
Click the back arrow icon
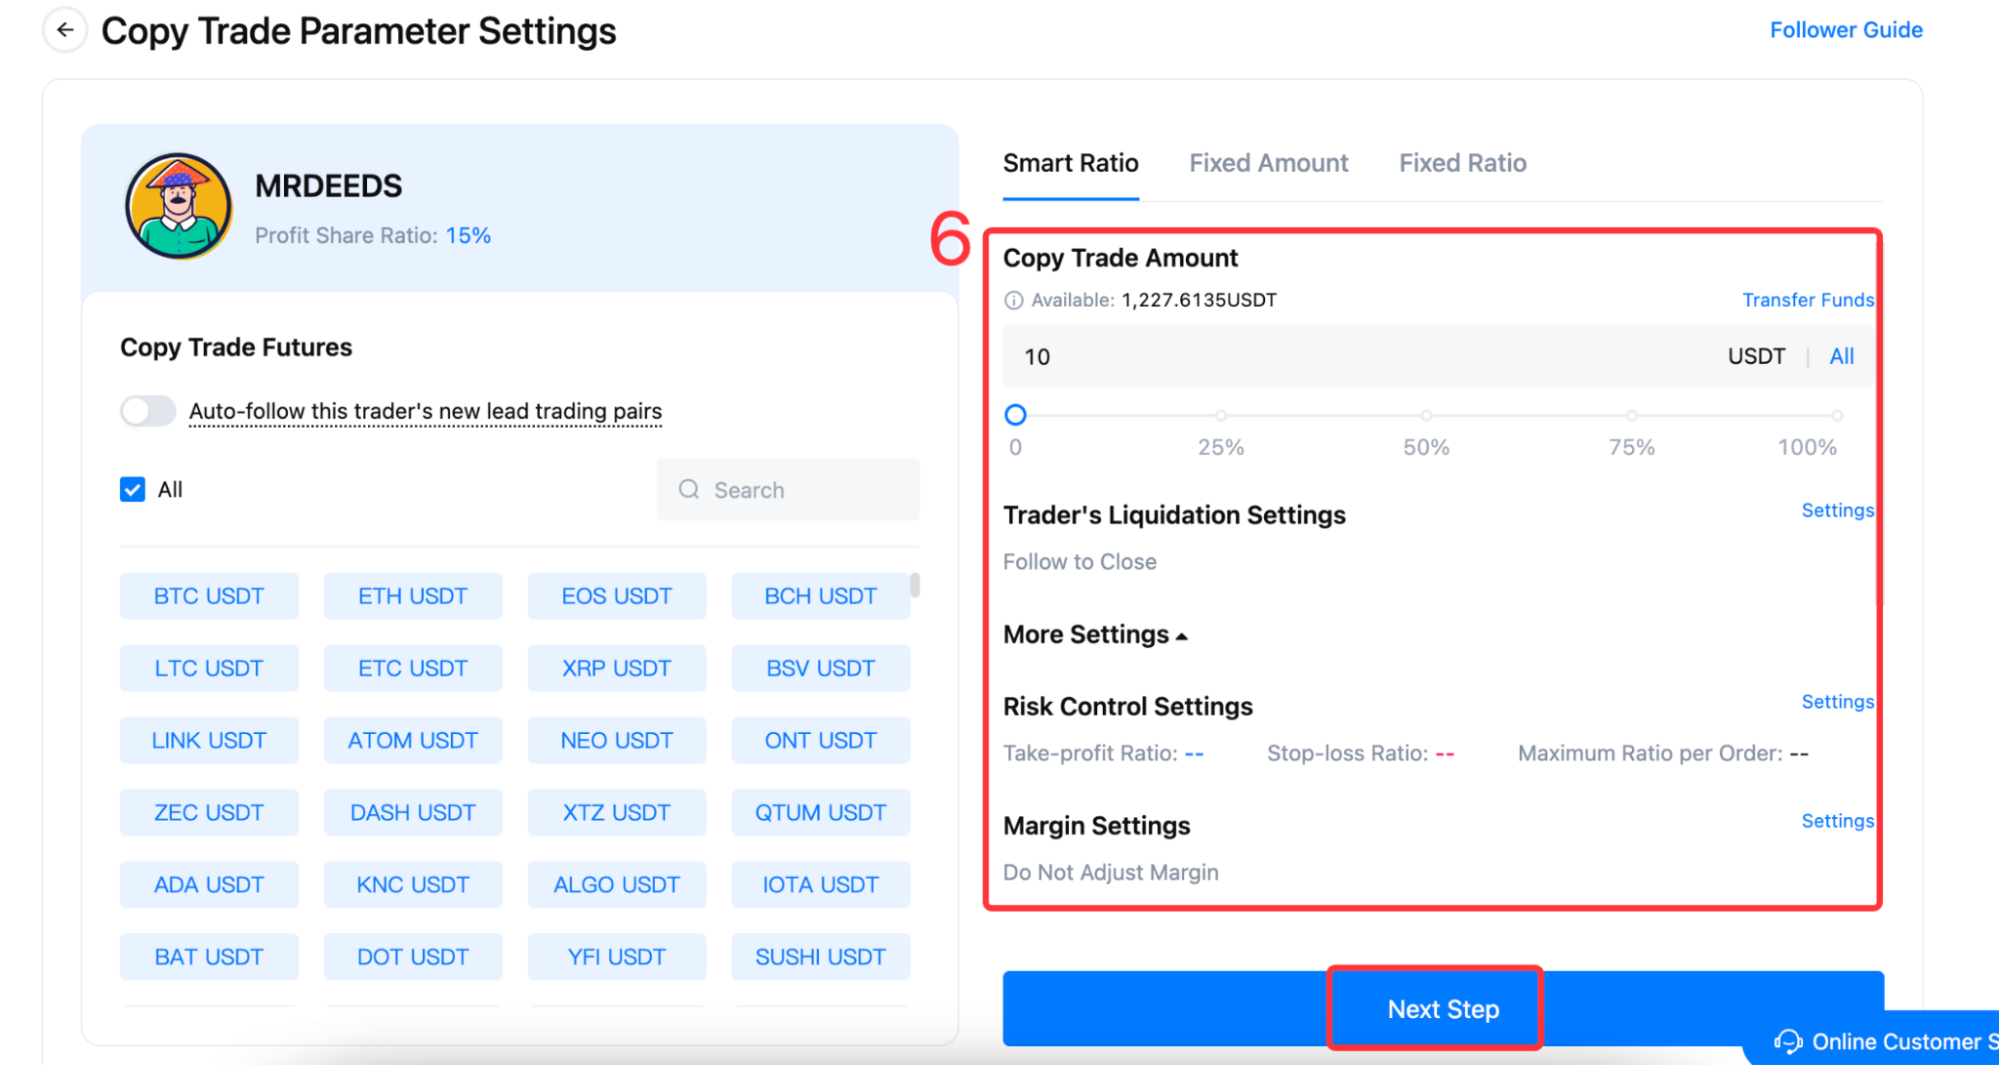tap(65, 30)
